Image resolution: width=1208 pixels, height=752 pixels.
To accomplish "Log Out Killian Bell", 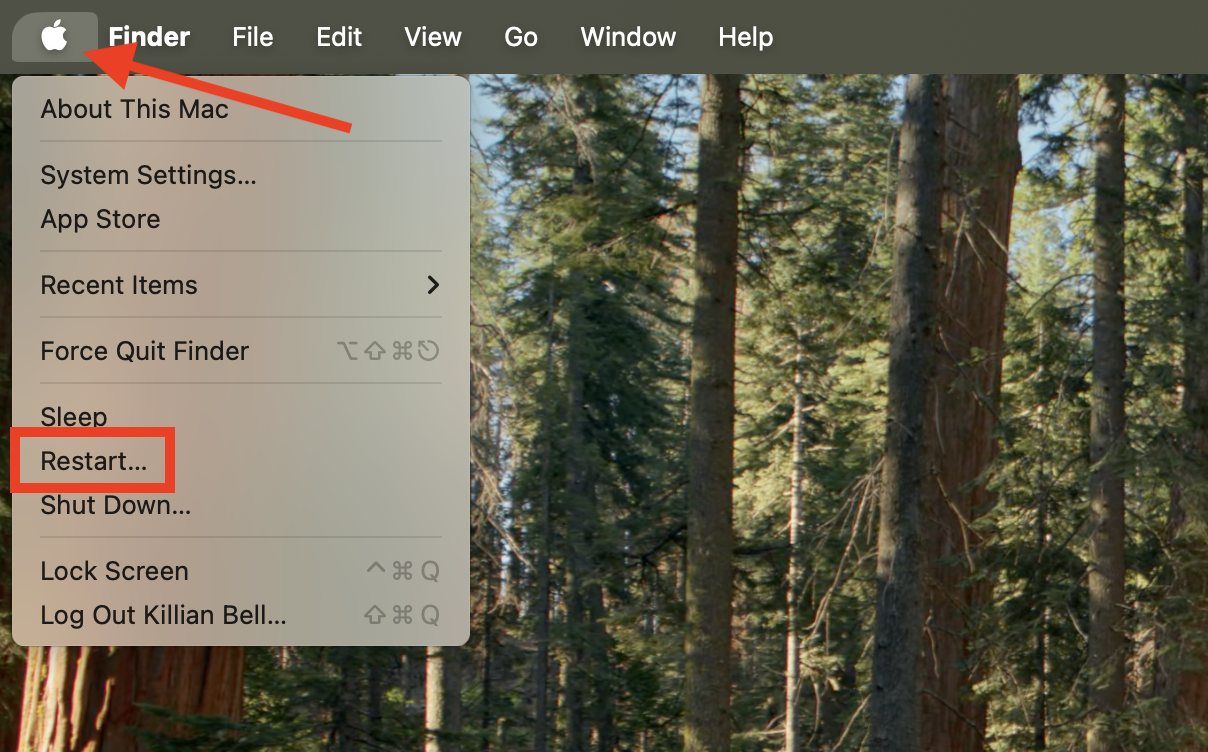I will pos(164,615).
